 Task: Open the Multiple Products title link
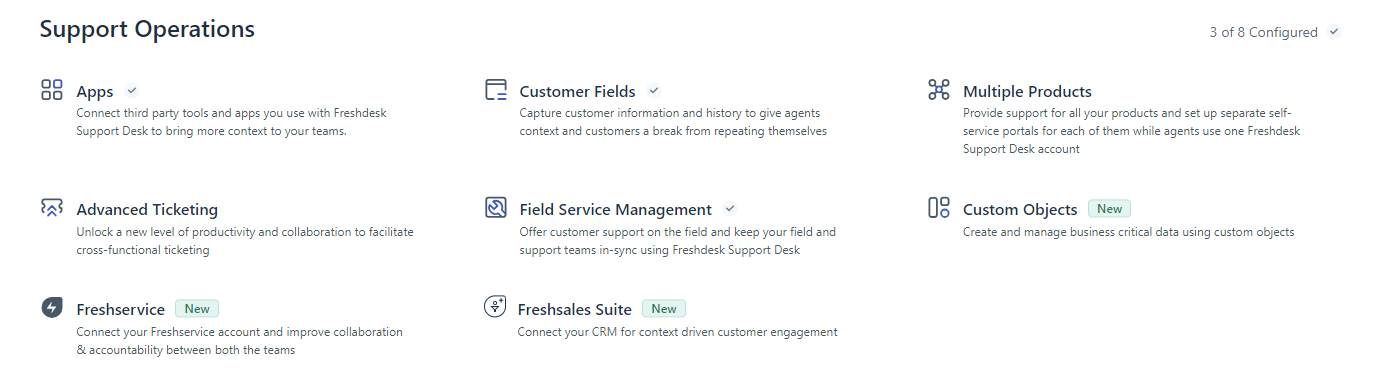[x=1027, y=92]
